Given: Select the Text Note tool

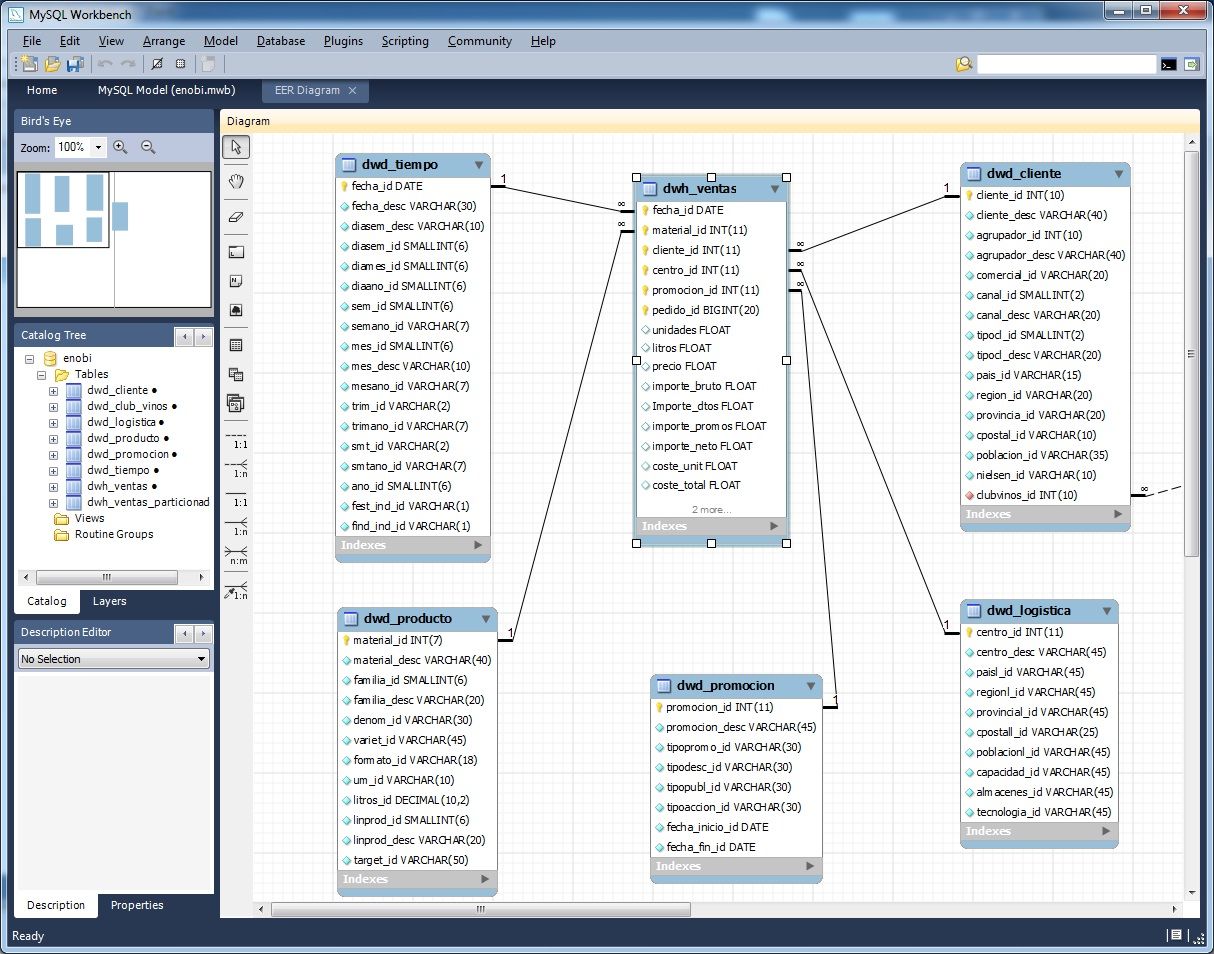Looking at the screenshot, I should coord(237,281).
